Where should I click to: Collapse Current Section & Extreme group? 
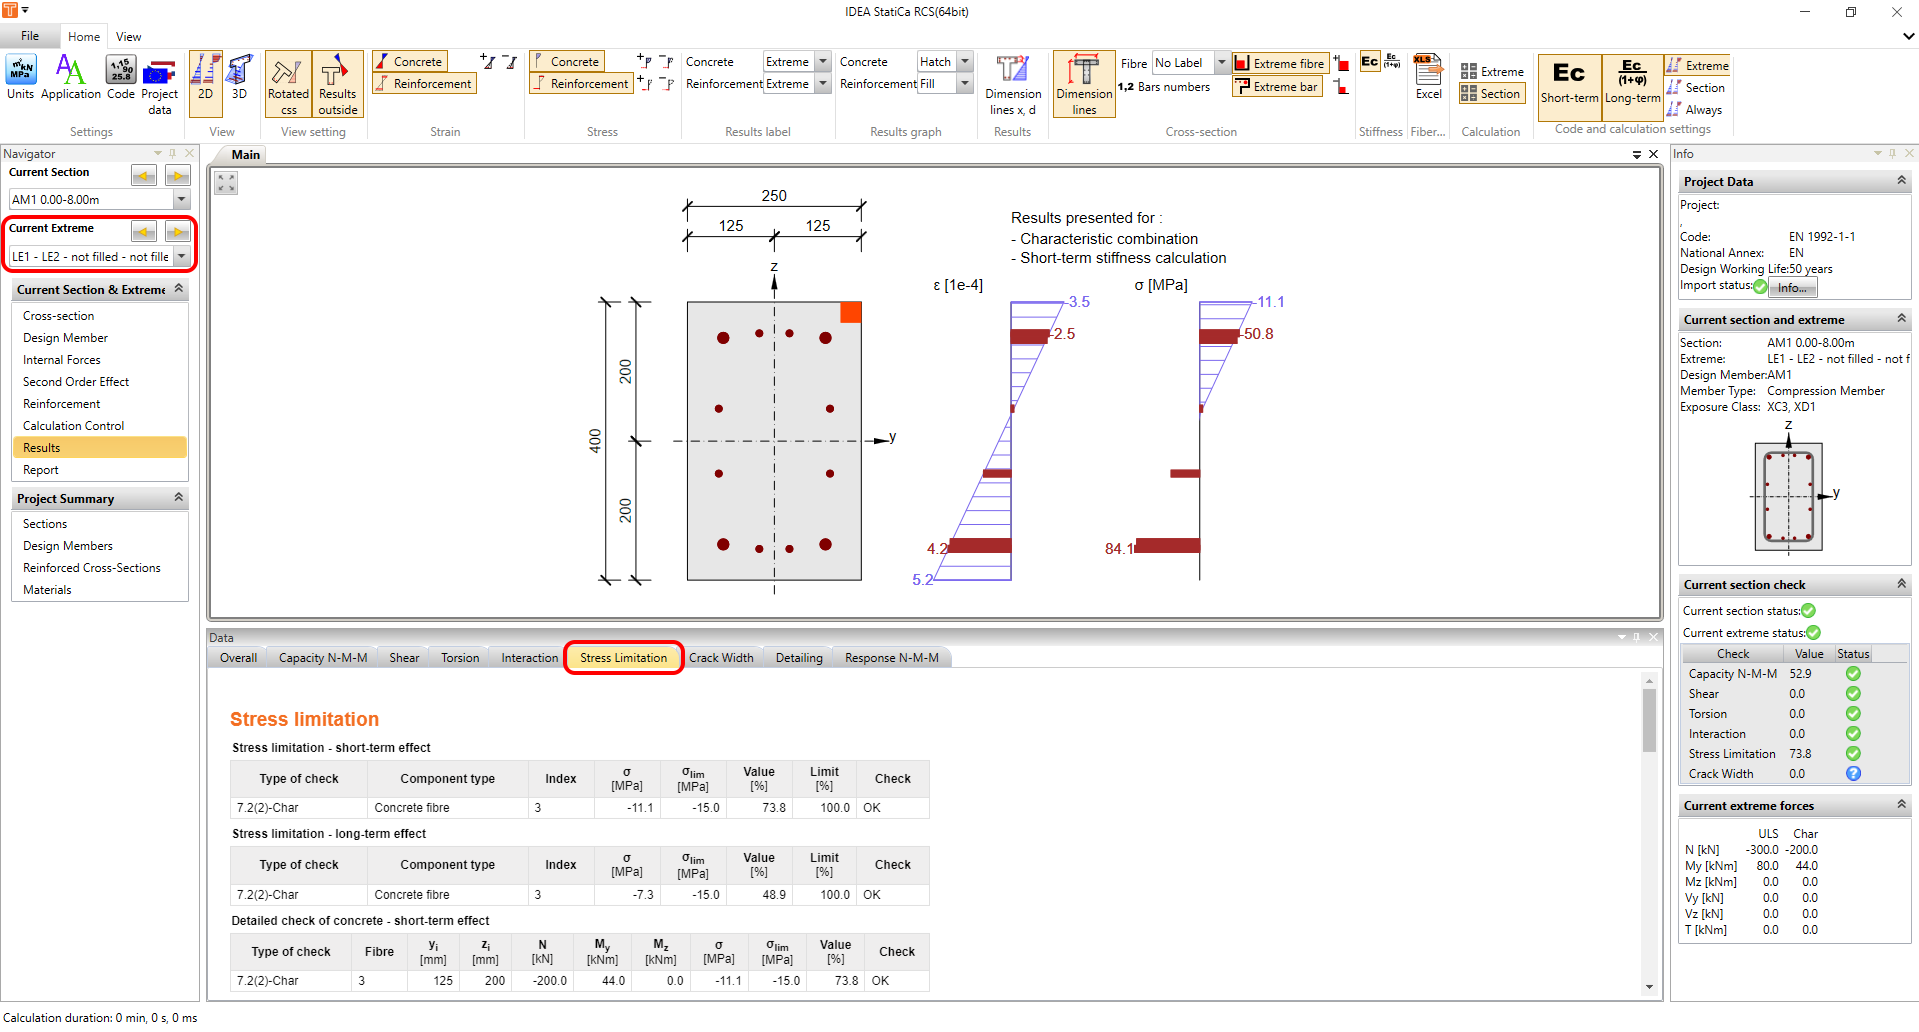click(179, 289)
